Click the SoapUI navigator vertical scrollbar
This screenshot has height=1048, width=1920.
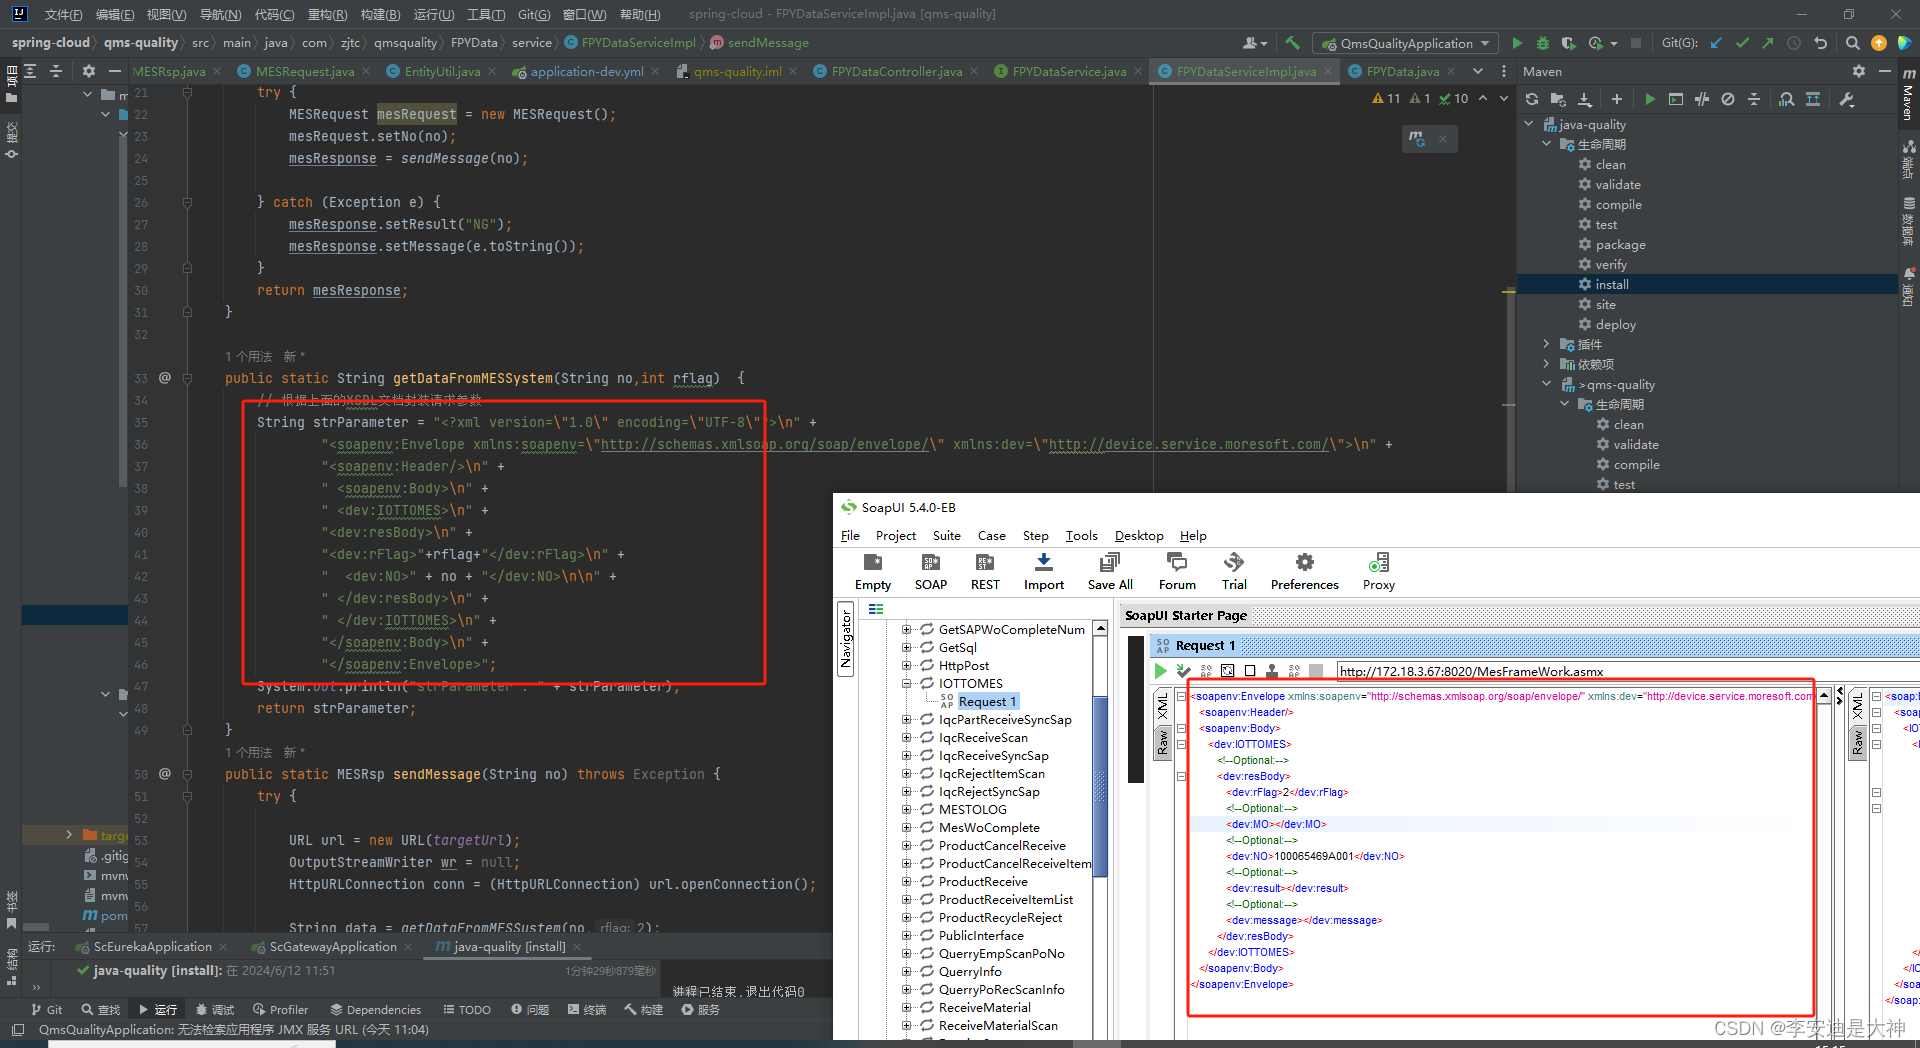(x=1100, y=785)
